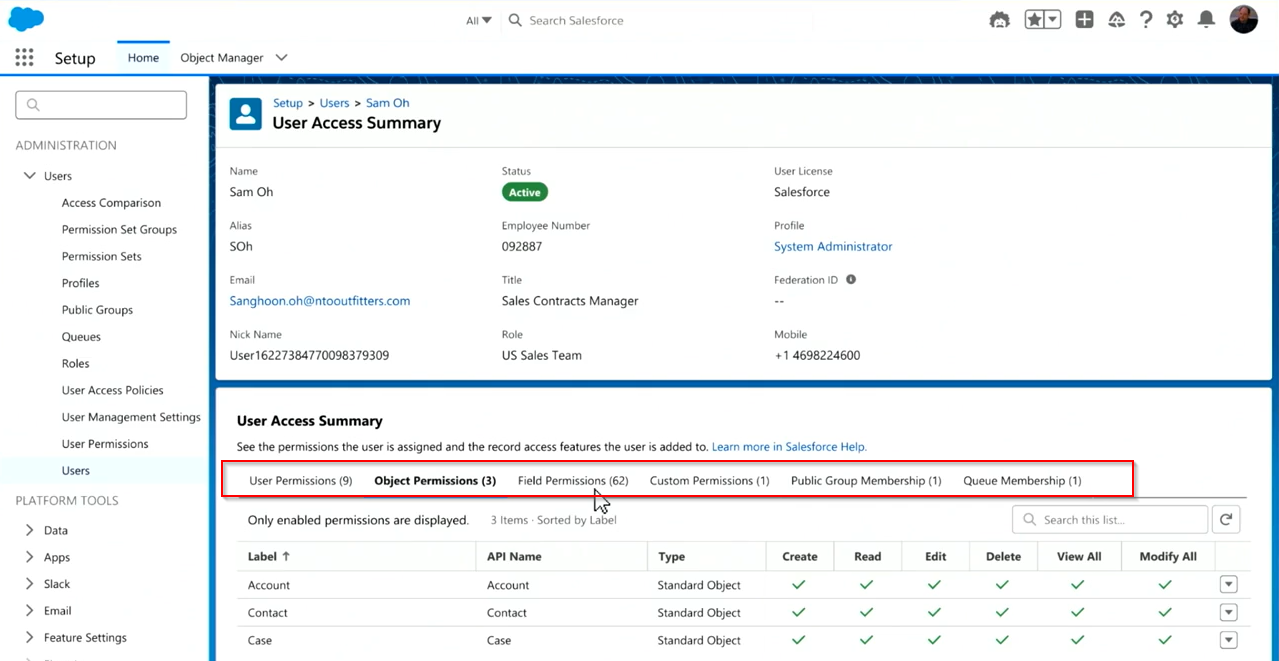
Task: Open the Salesforce cloud upload icon
Action: click(x=1117, y=20)
